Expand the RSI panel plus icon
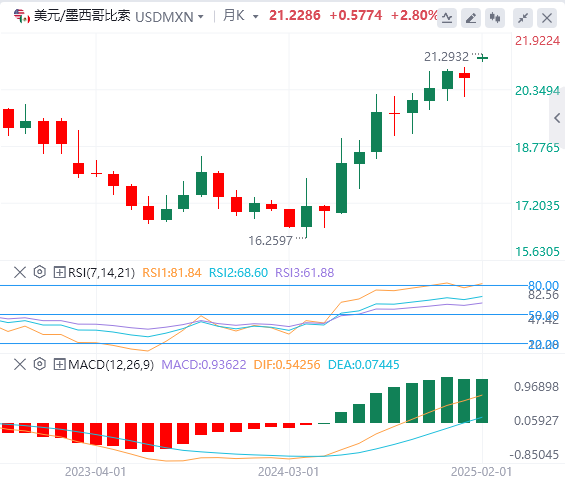565x485 pixels. coord(59,272)
